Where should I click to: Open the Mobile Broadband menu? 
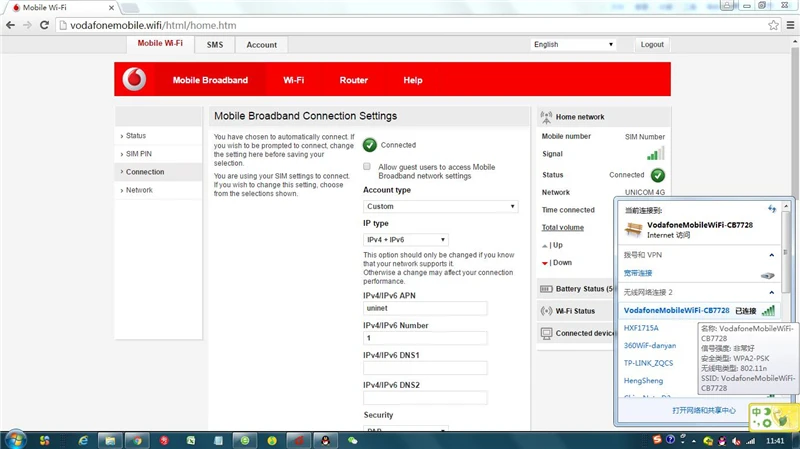tap(210, 80)
